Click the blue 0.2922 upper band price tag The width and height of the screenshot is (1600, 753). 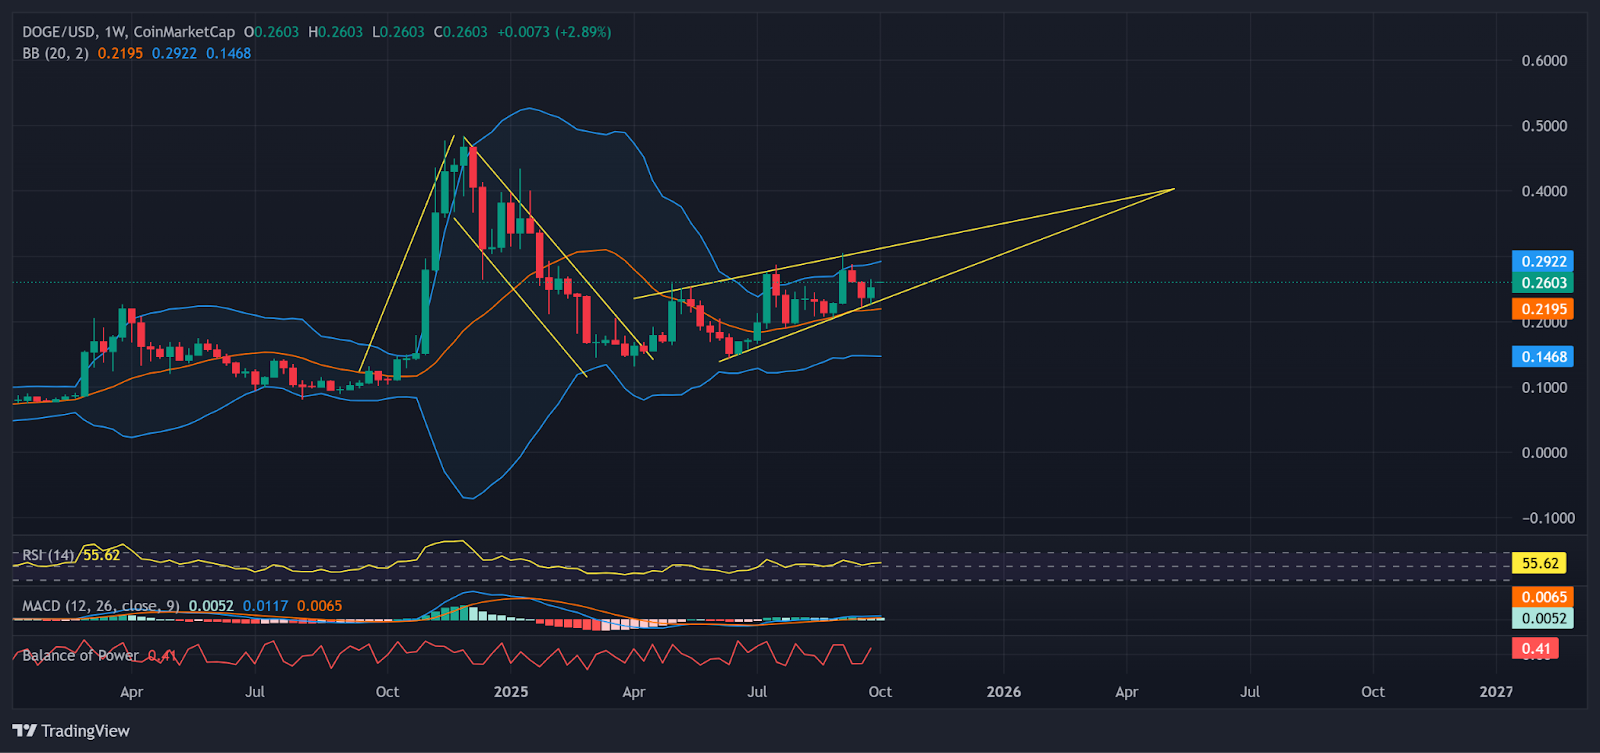coord(1543,262)
